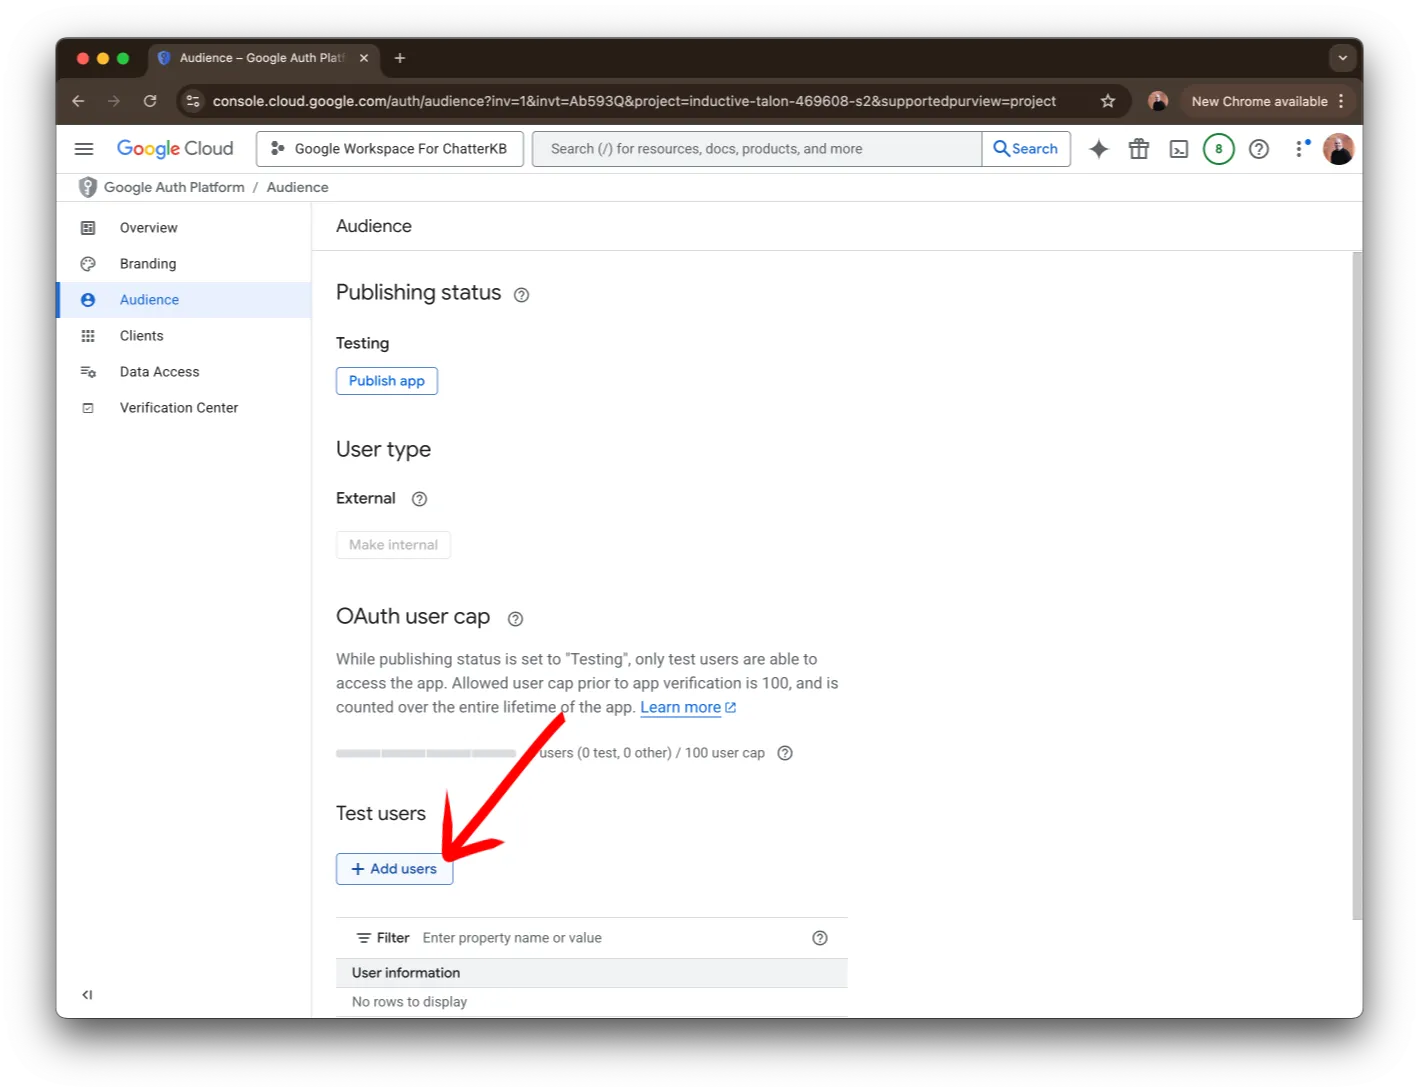Click the Filter icon in the table toolbar
Viewport: 1419px width, 1092px height.
(x=364, y=938)
